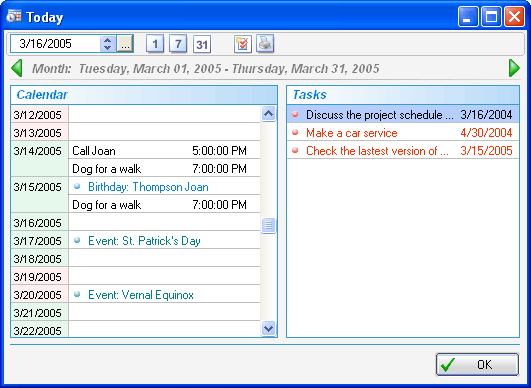Select calendar date cell 3/21/2005
This screenshot has width=531, height=388.
(40, 312)
